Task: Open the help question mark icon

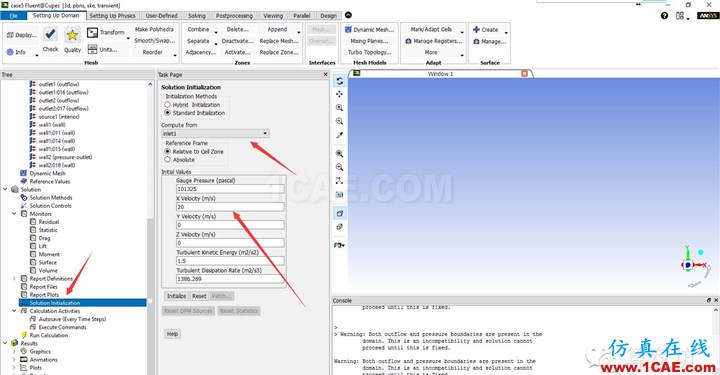Action: (x=664, y=16)
